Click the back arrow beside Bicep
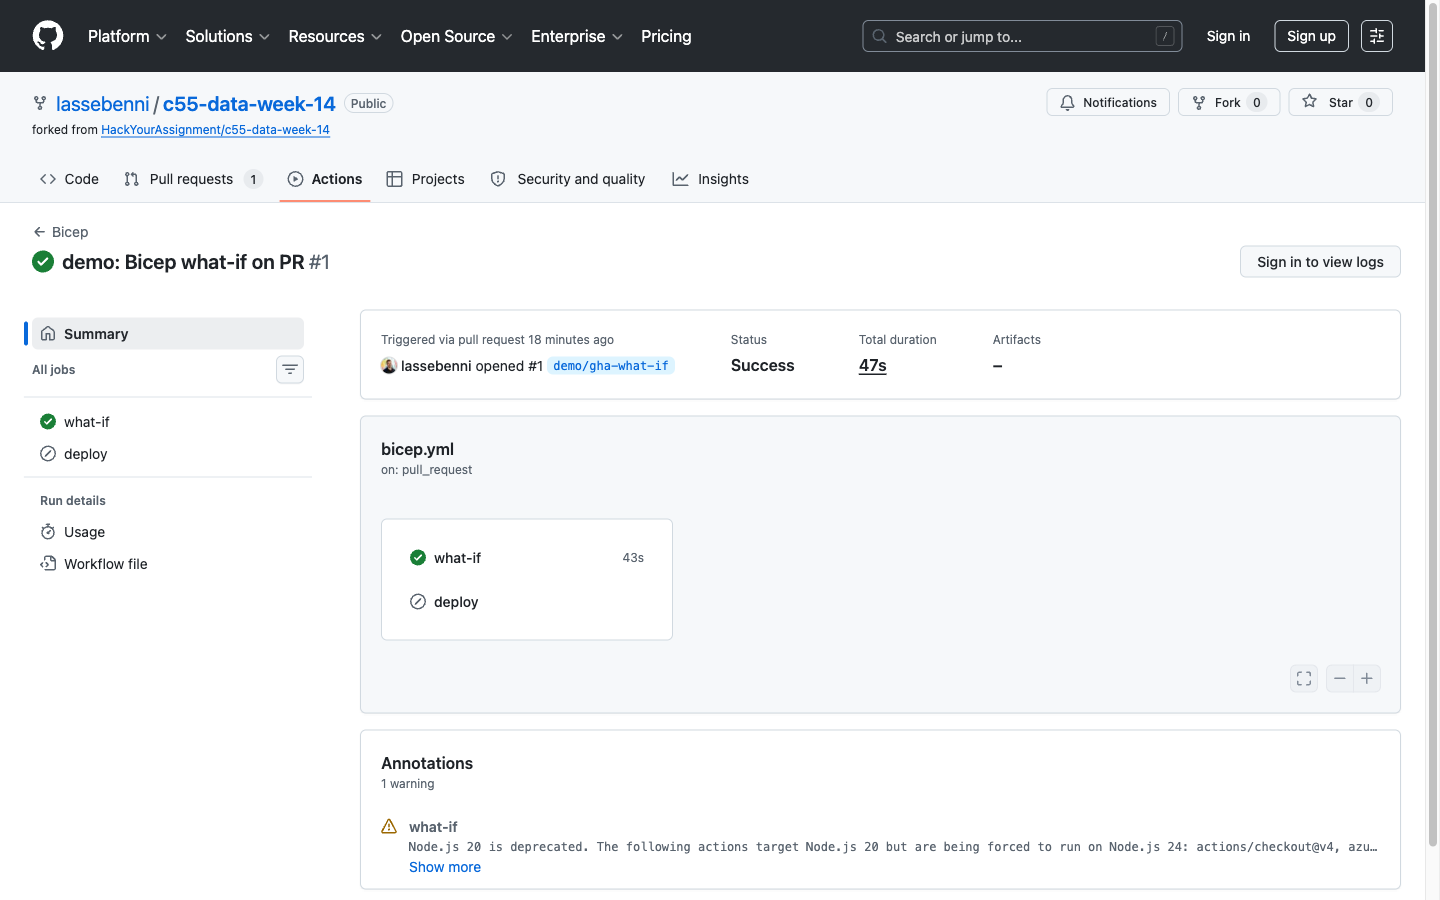 [x=39, y=232]
